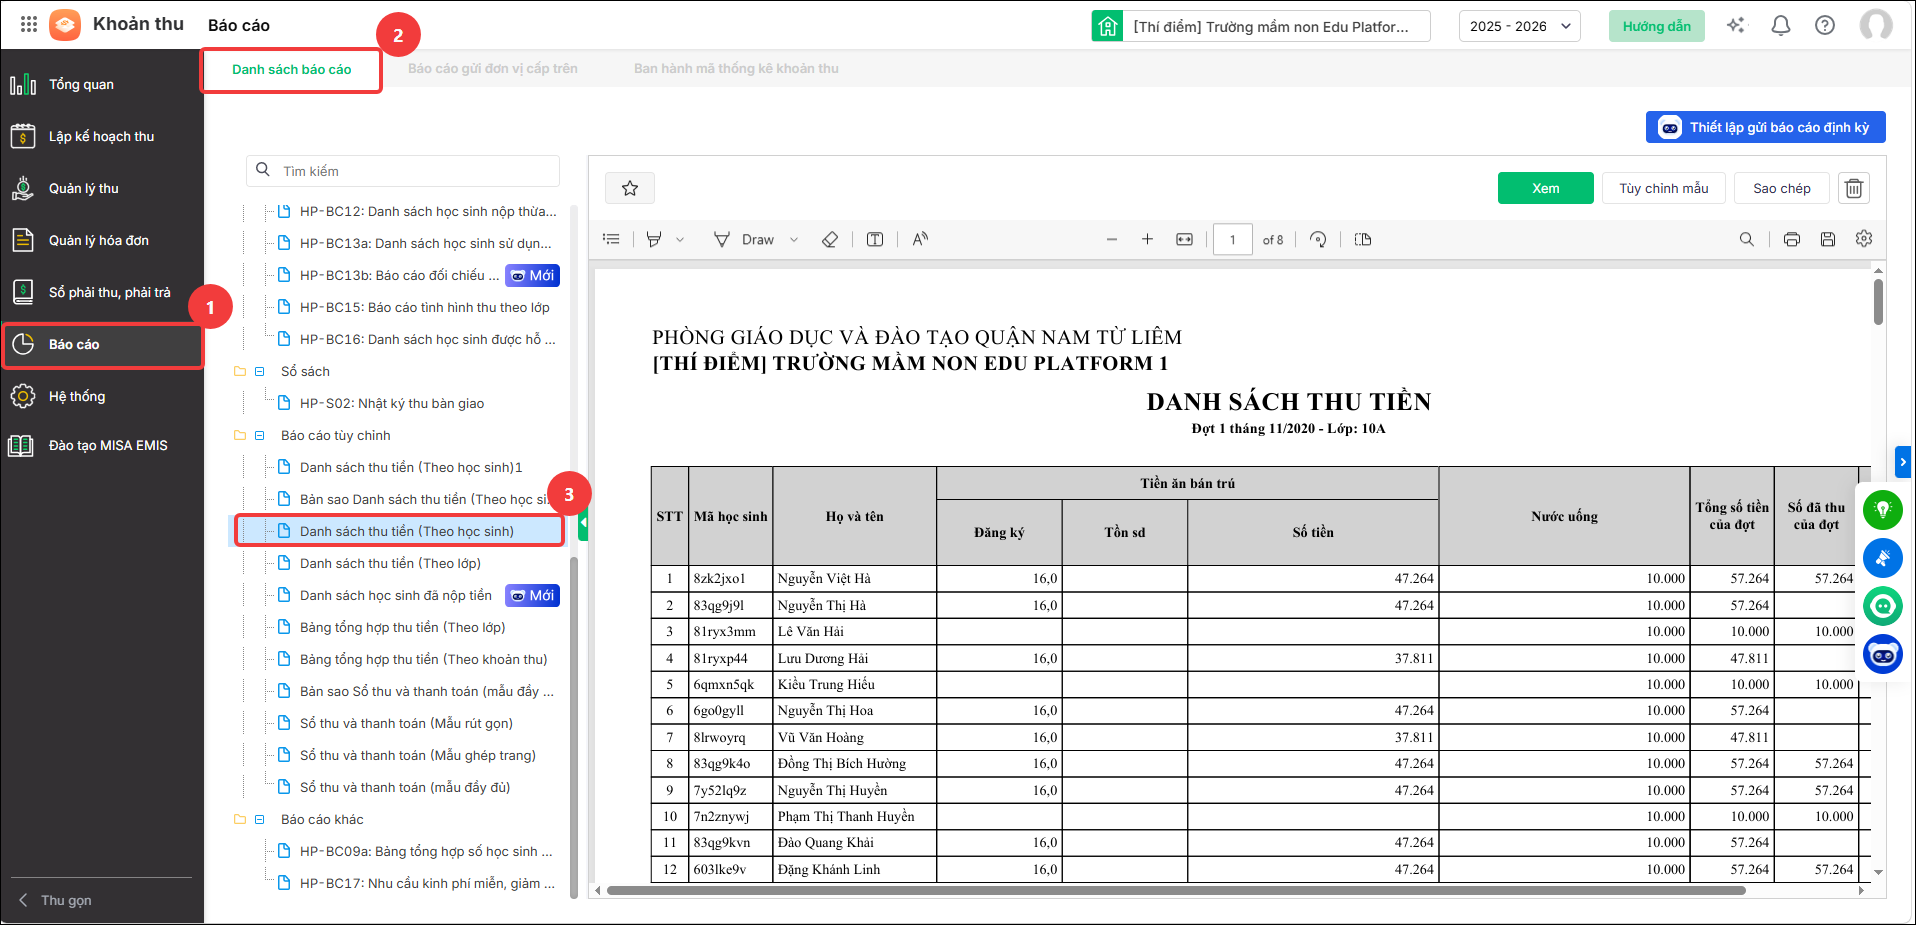Select Danh sách học sinh đã nộp tiền

396,595
